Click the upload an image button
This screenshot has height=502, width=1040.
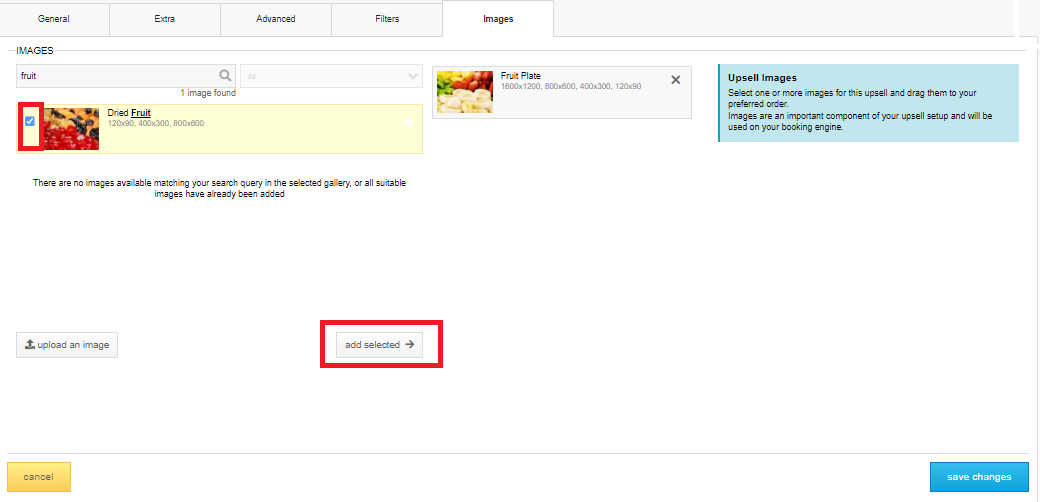[67, 345]
